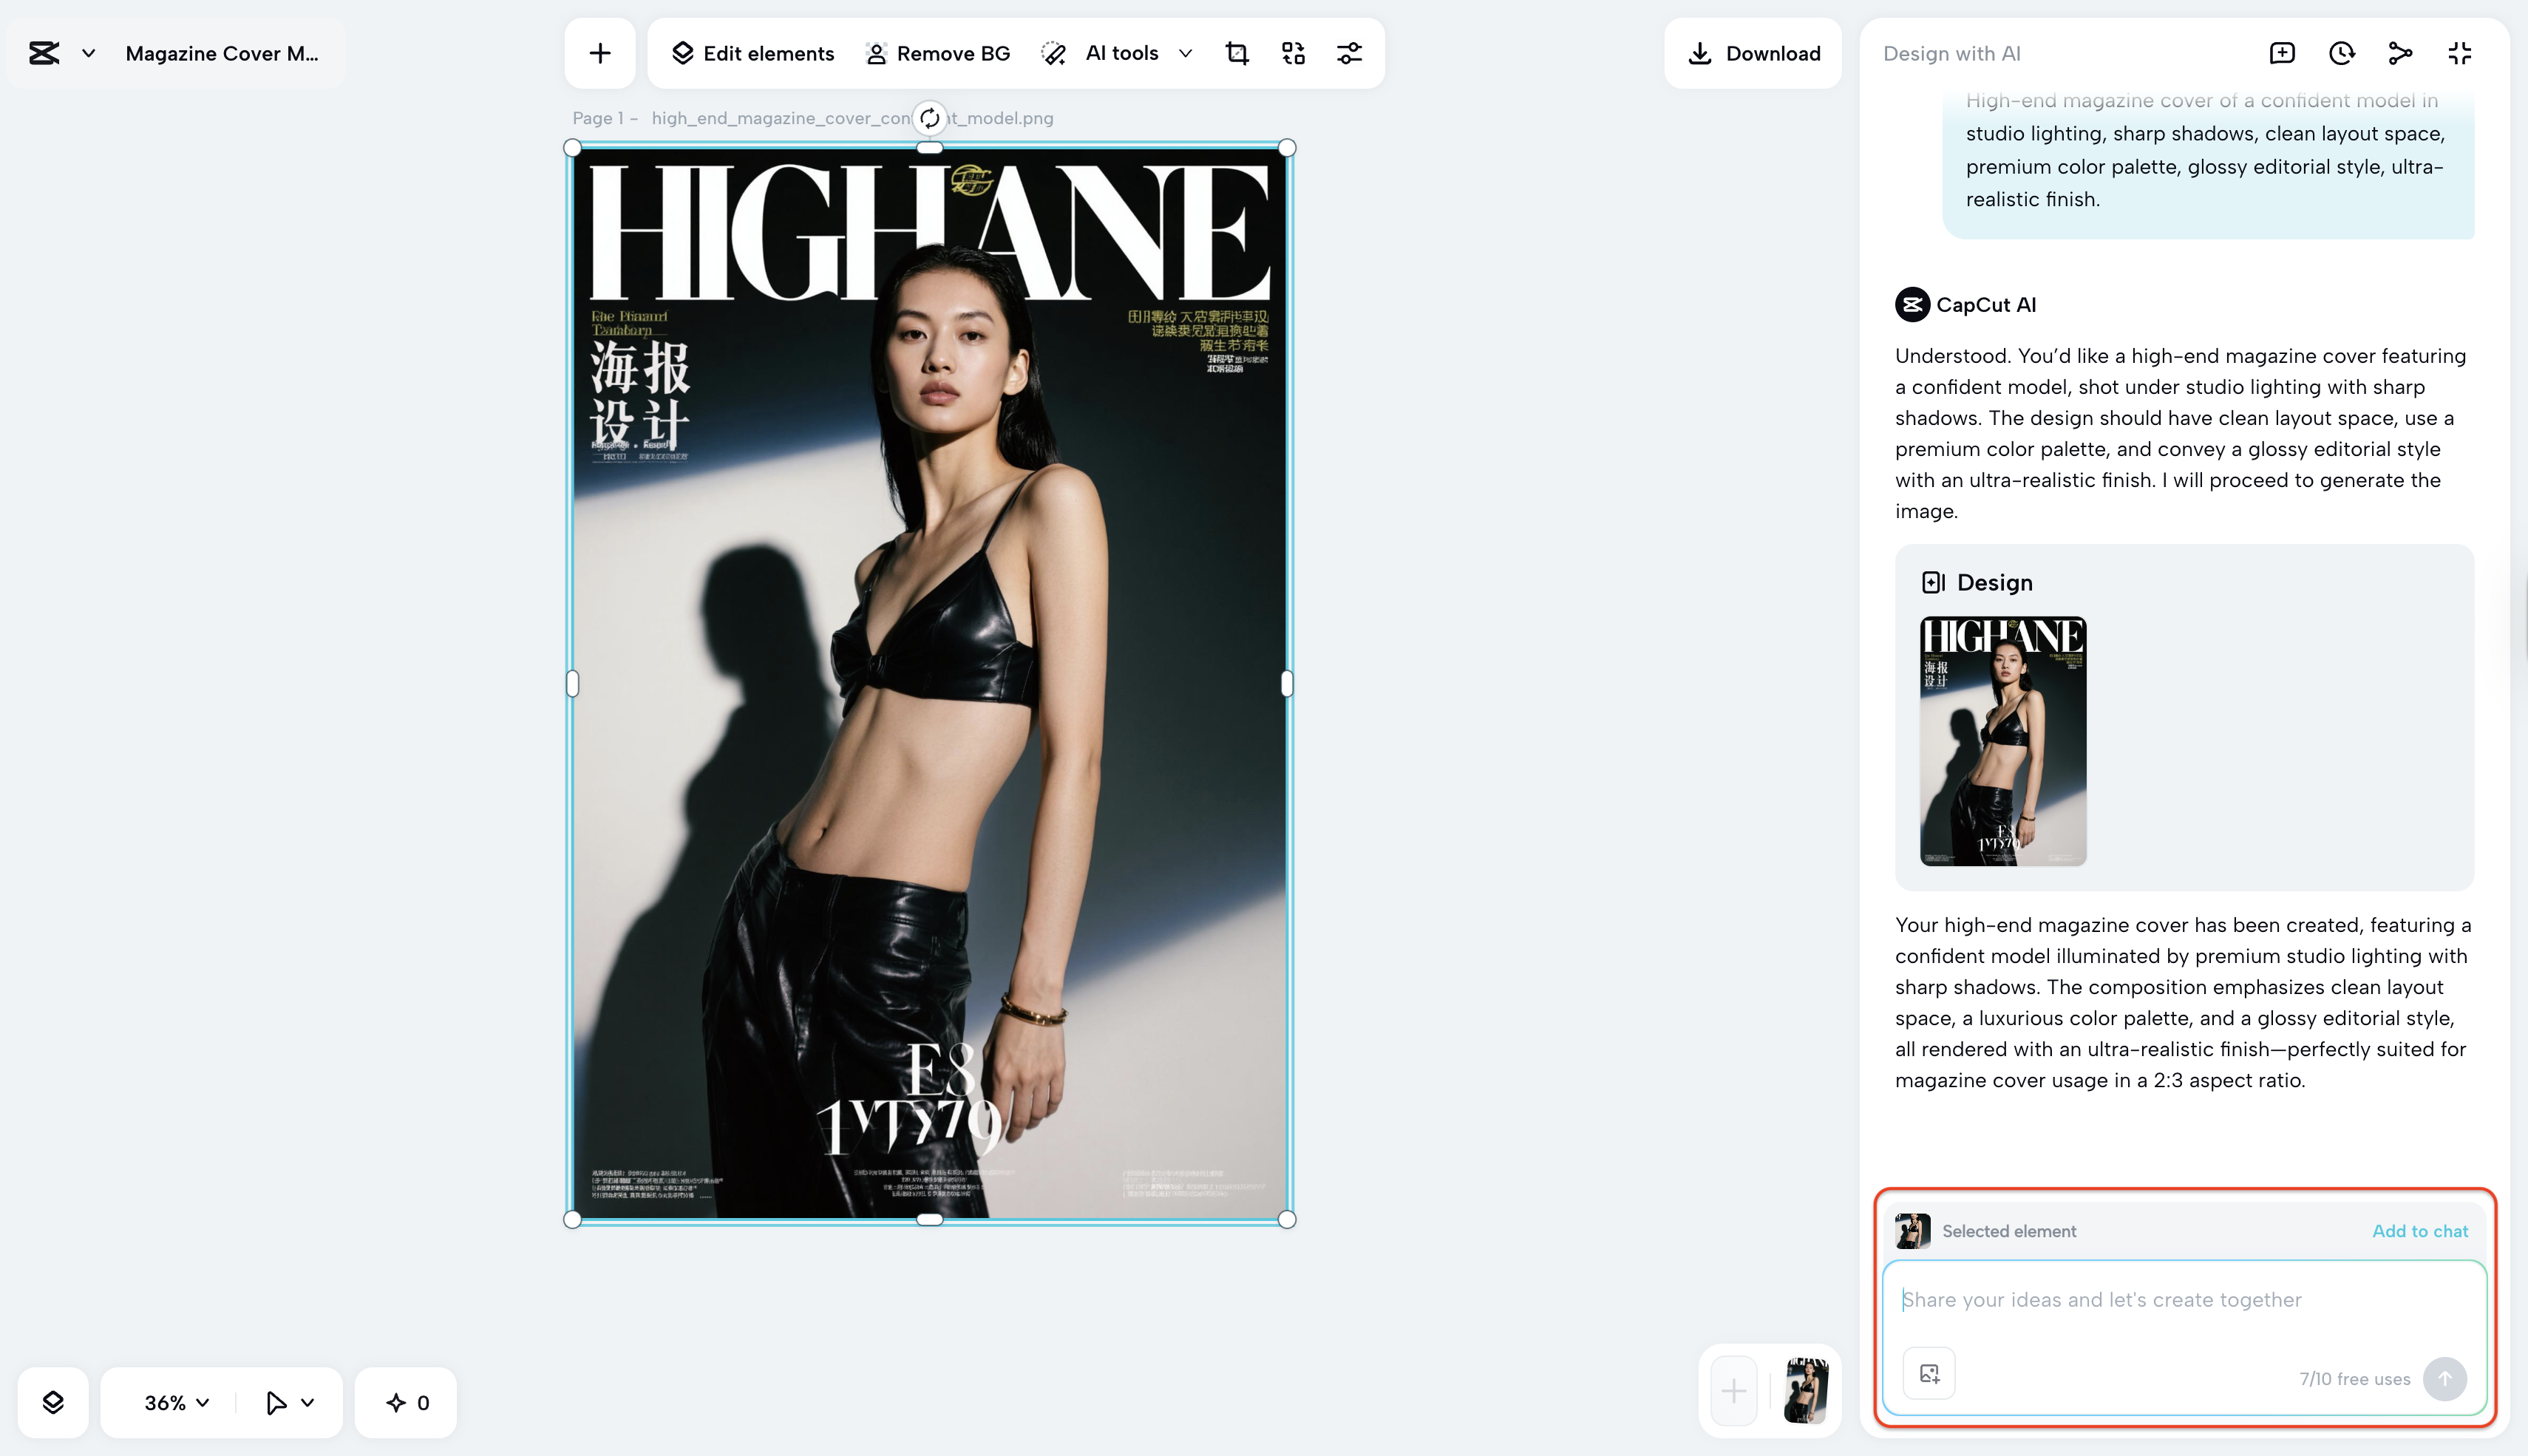Expand the CapCut logo menu chevron
2528x1456 pixels.
88,53
